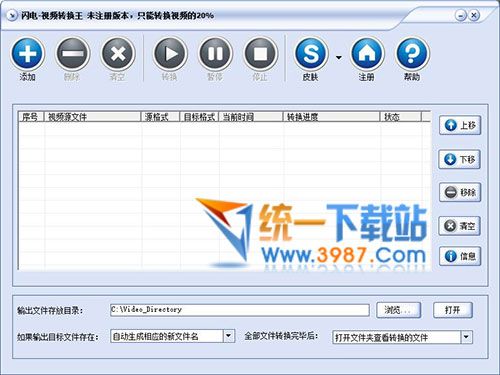This screenshot has height=375, width=500.
Task: Click the 添加 (Add) plus icon
Action: click(x=27, y=53)
